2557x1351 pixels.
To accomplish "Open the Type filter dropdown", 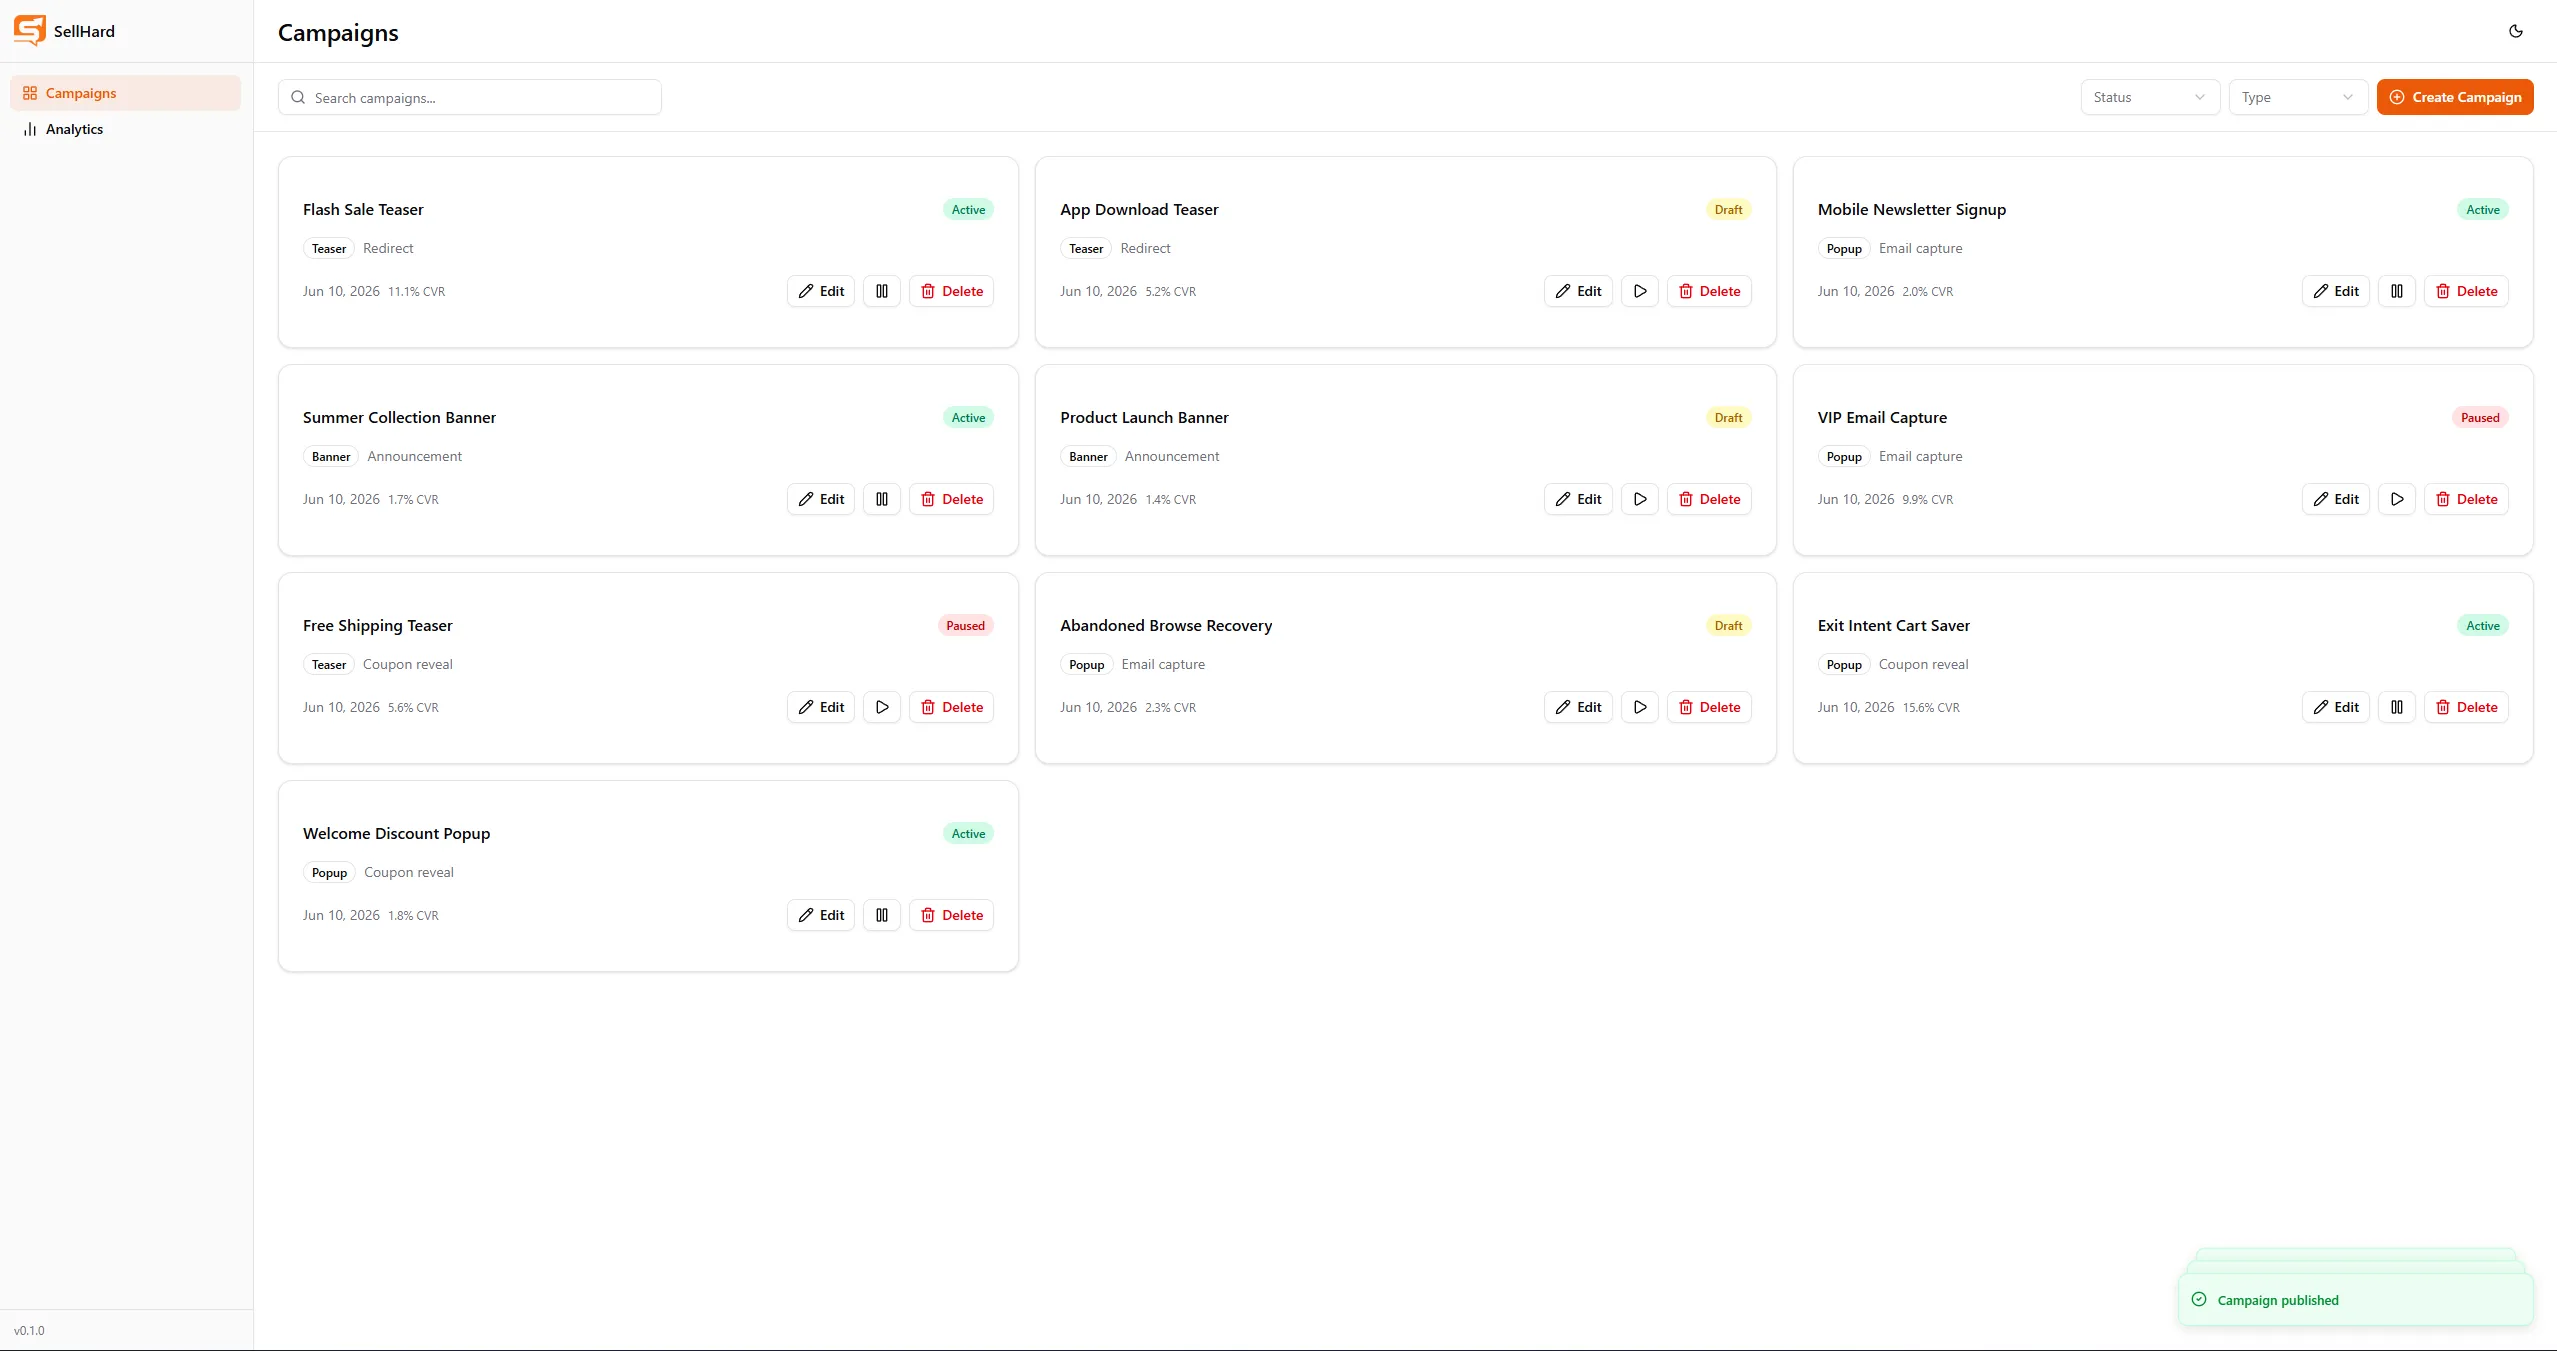I will [x=2298, y=97].
